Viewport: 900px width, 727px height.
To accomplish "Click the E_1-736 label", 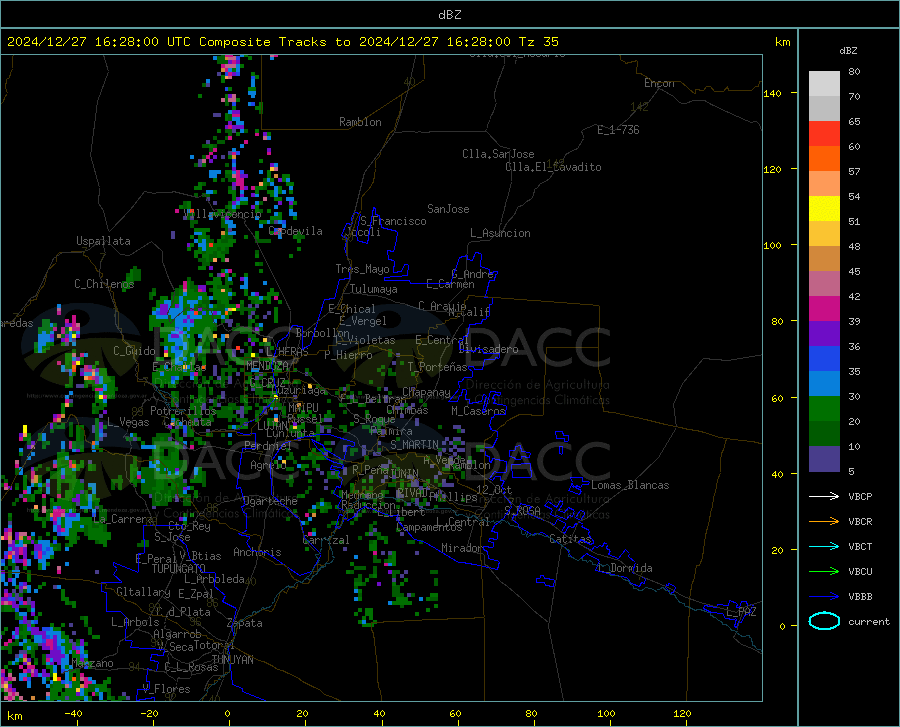I will pos(618,130).
